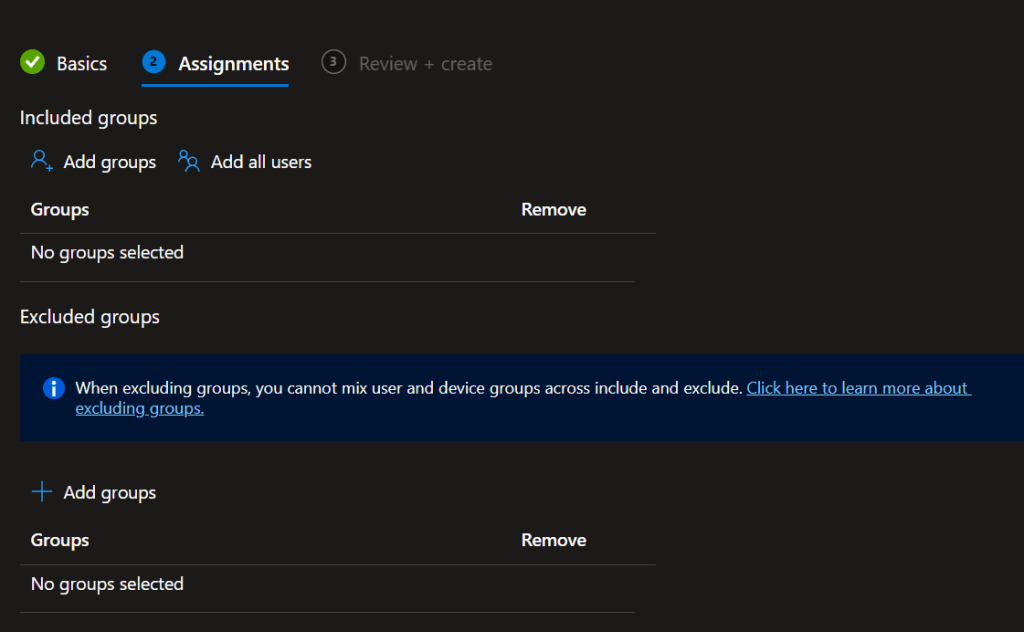Image resolution: width=1024 pixels, height=632 pixels.
Task: Select the Add groups person icon under Included groups
Action: point(40,160)
